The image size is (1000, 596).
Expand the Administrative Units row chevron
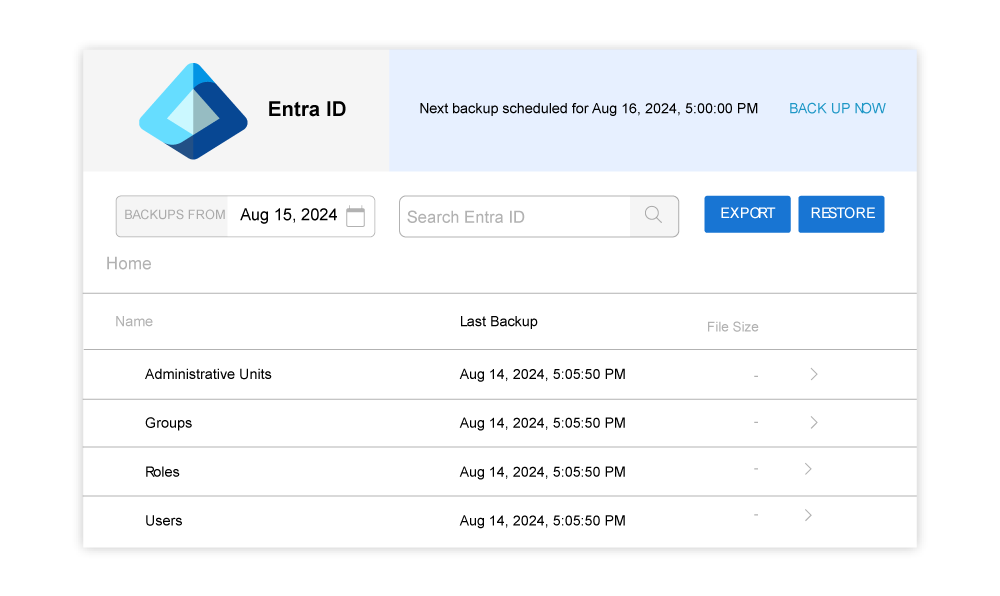pos(814,374)
